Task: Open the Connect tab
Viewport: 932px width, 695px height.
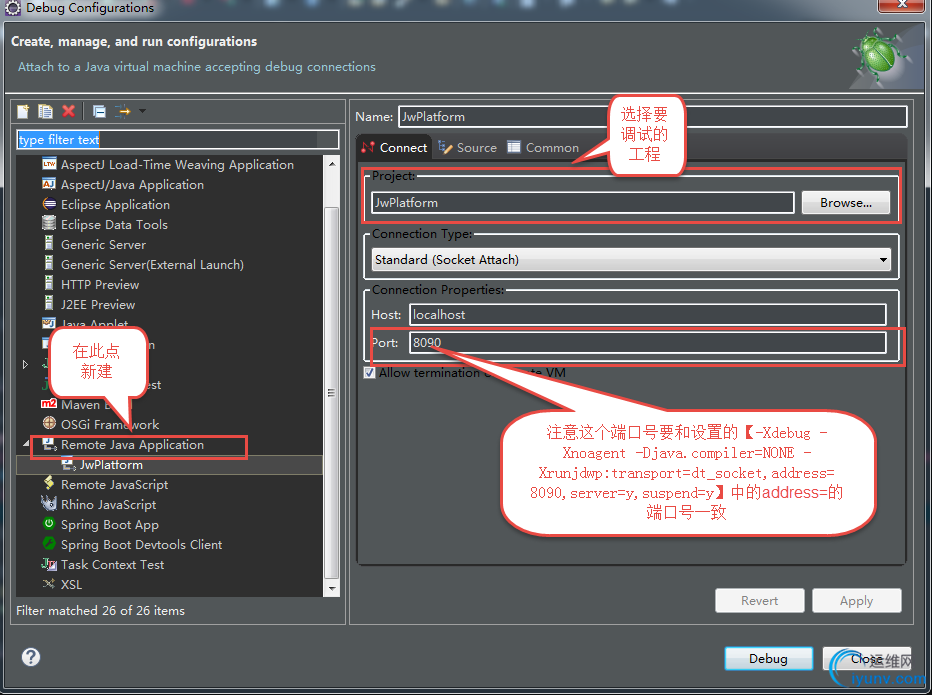Action: tap(394, 147)
